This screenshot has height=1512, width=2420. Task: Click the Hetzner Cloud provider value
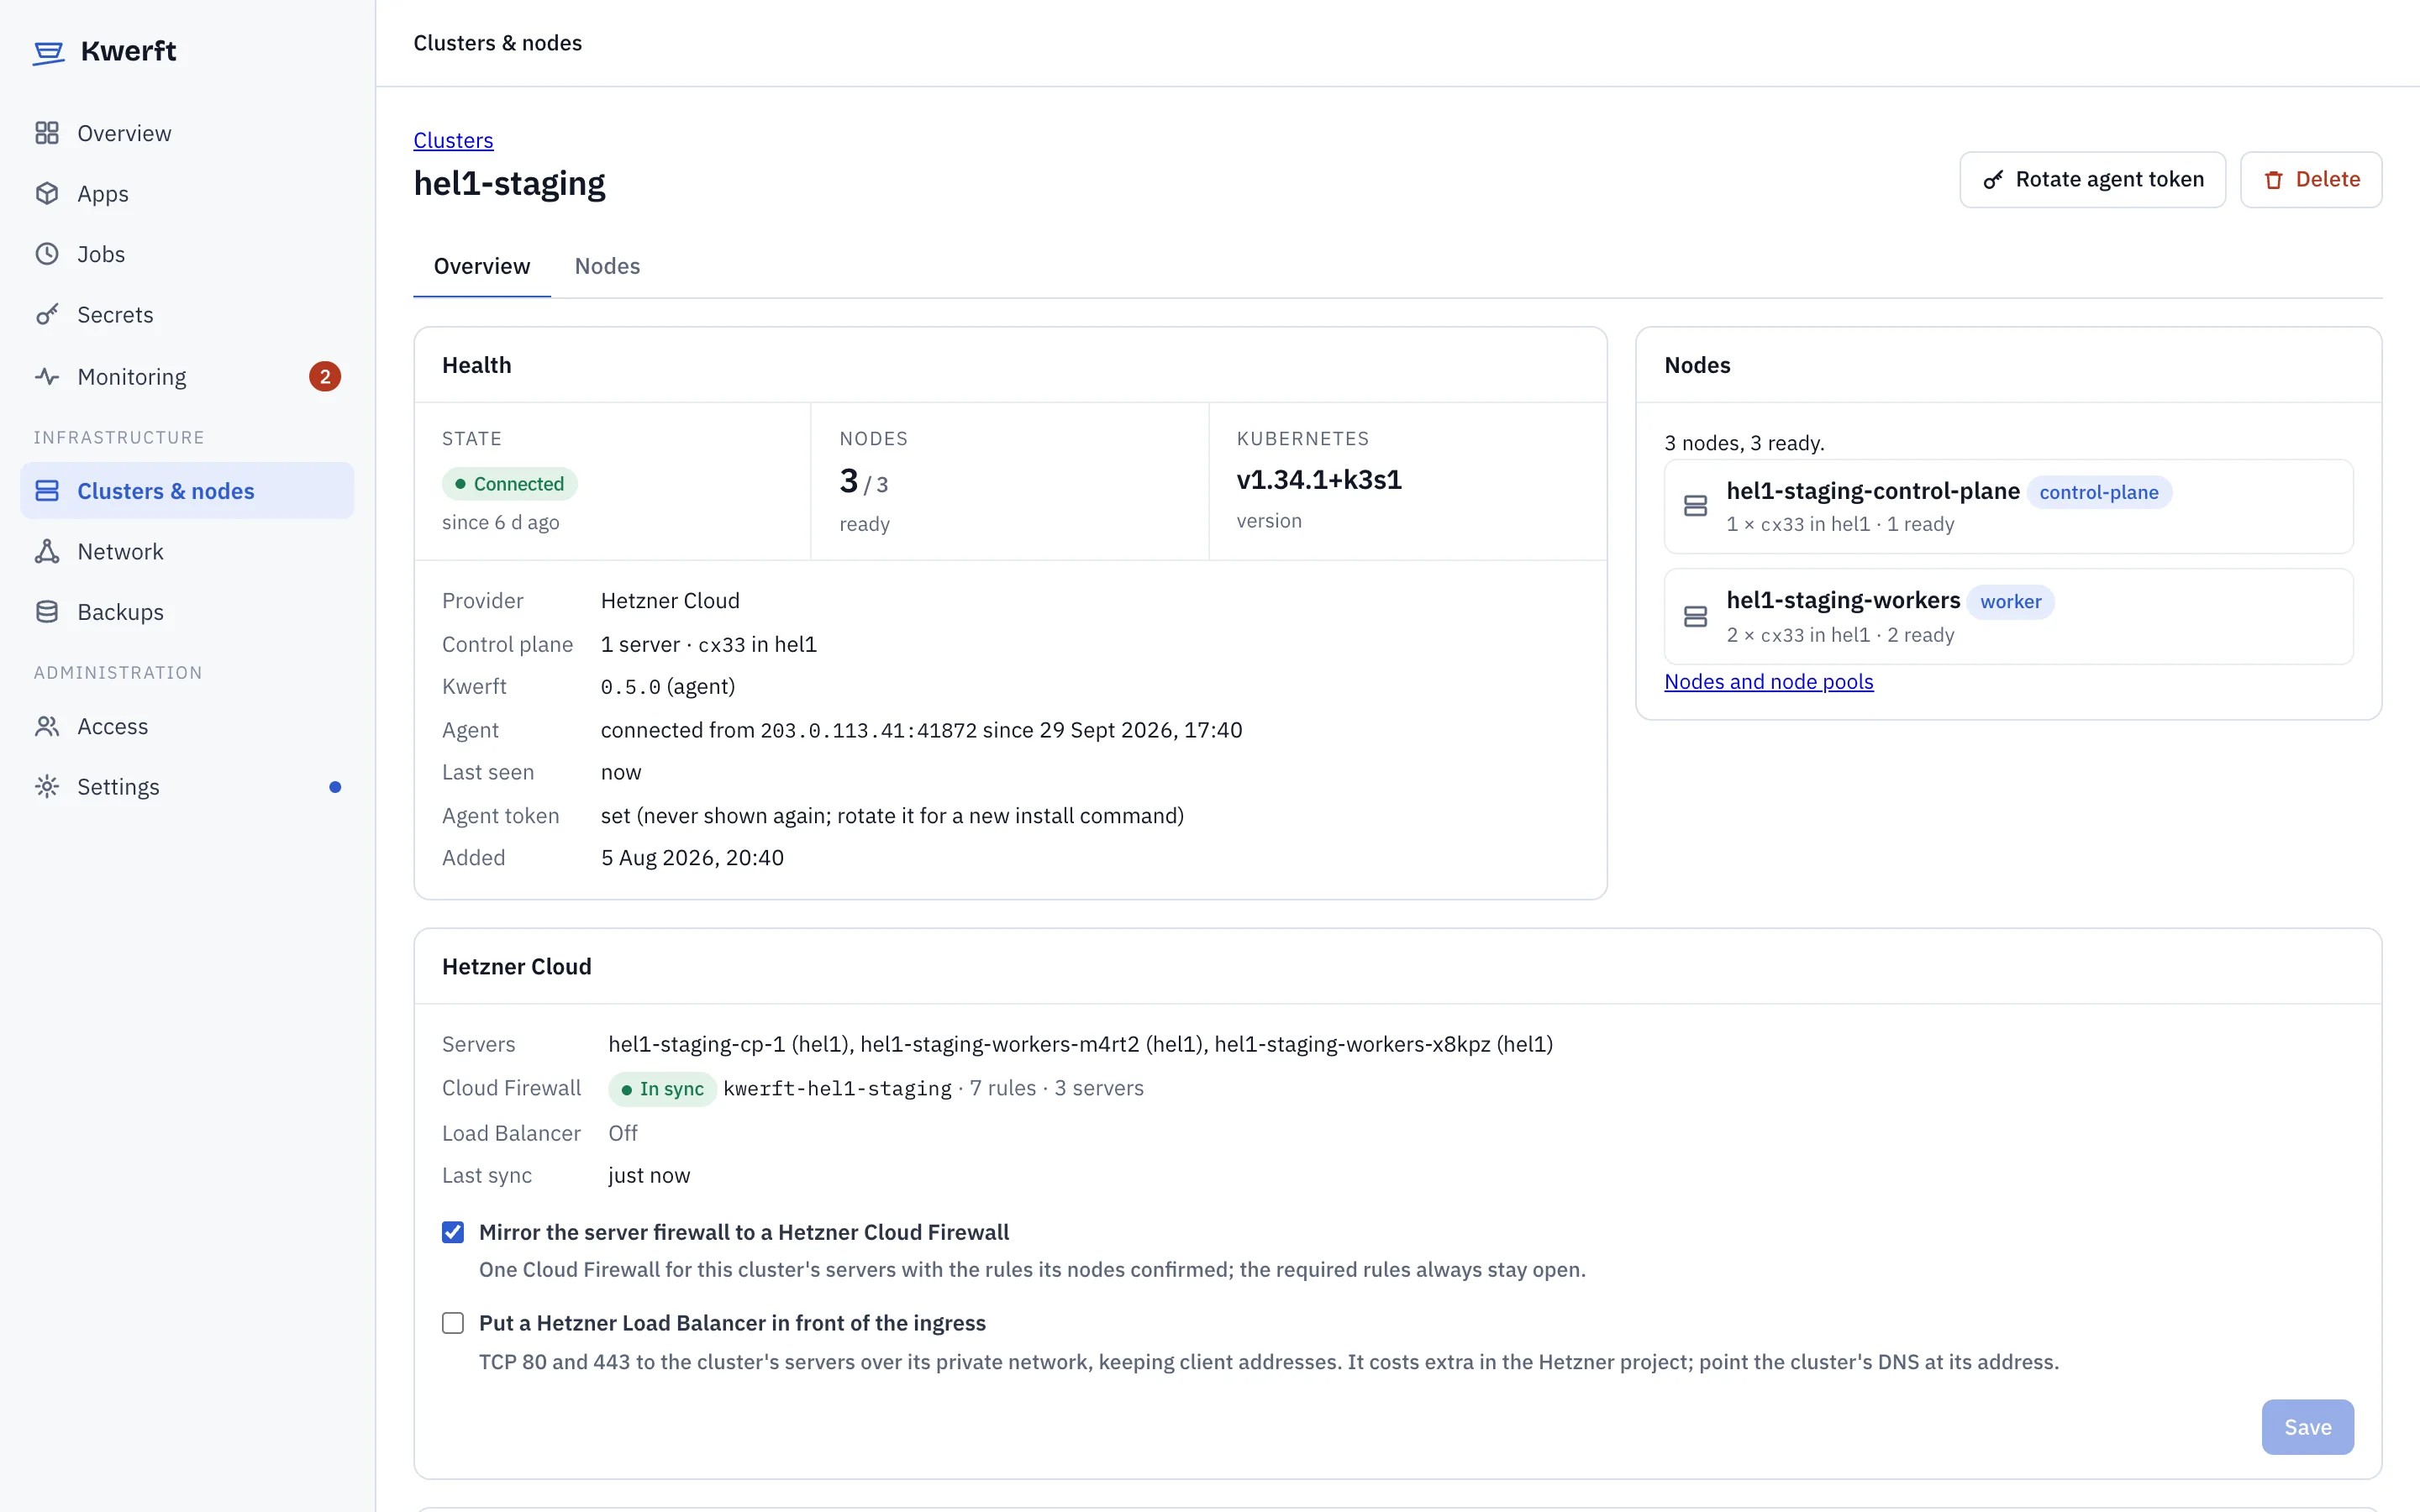click(670, 601)
